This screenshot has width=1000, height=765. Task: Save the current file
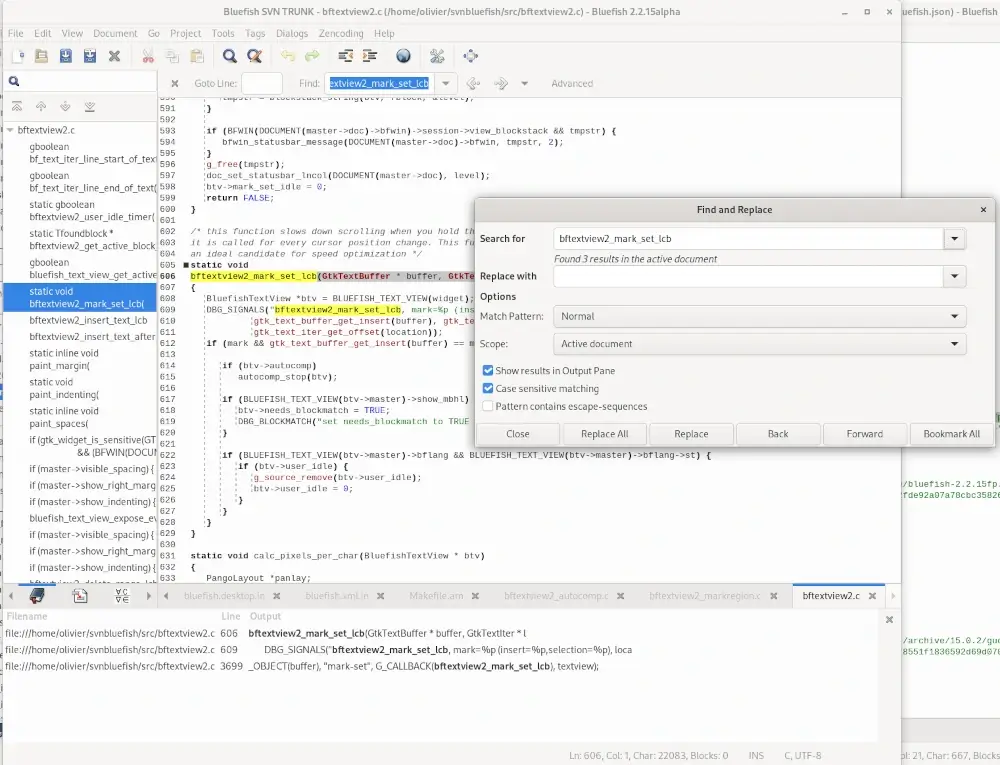pos(66,56)
